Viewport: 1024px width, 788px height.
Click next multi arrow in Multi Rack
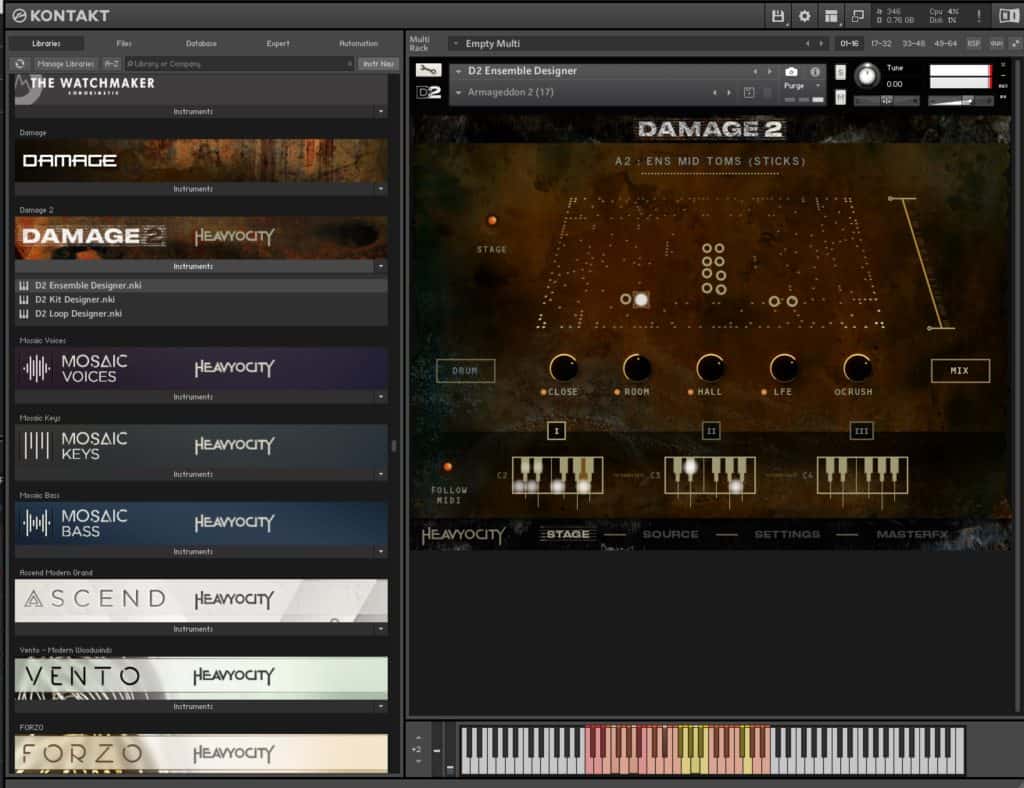pos(821,44)
